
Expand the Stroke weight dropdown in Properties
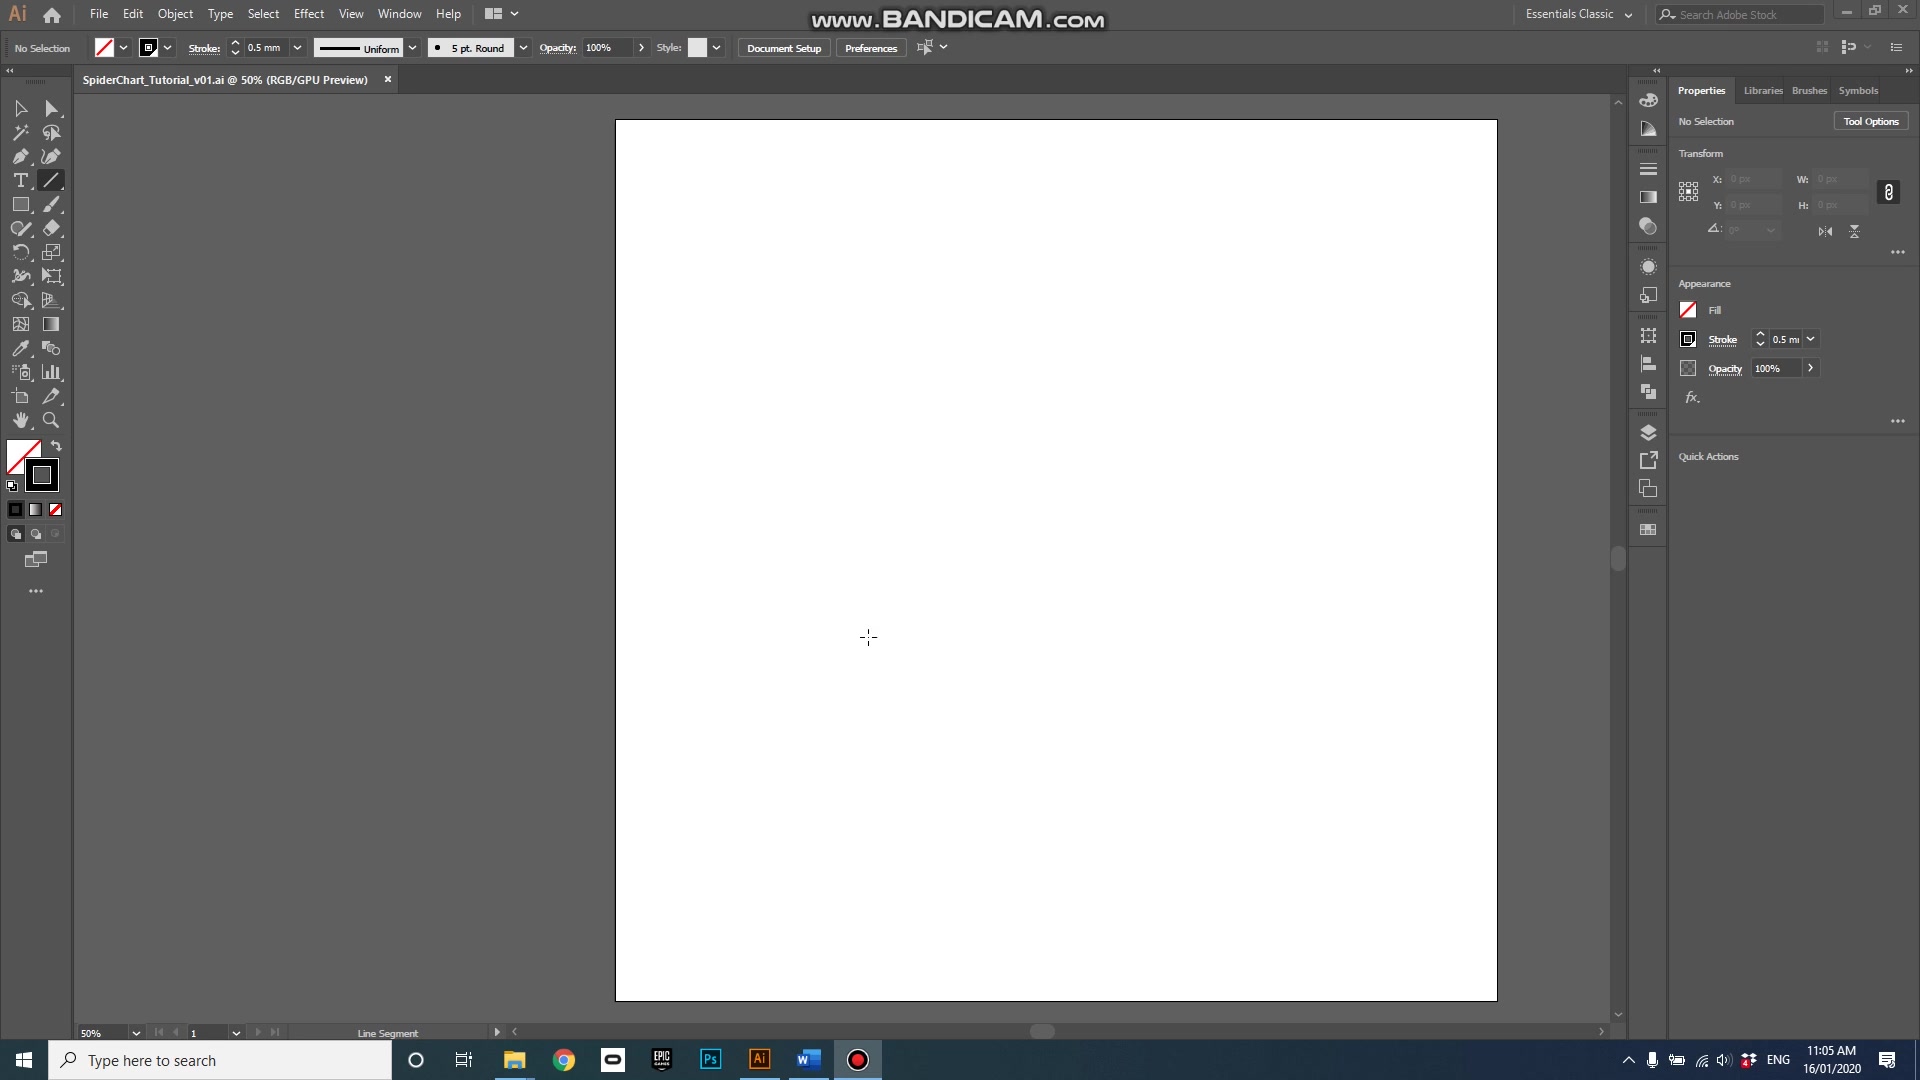1810,339
